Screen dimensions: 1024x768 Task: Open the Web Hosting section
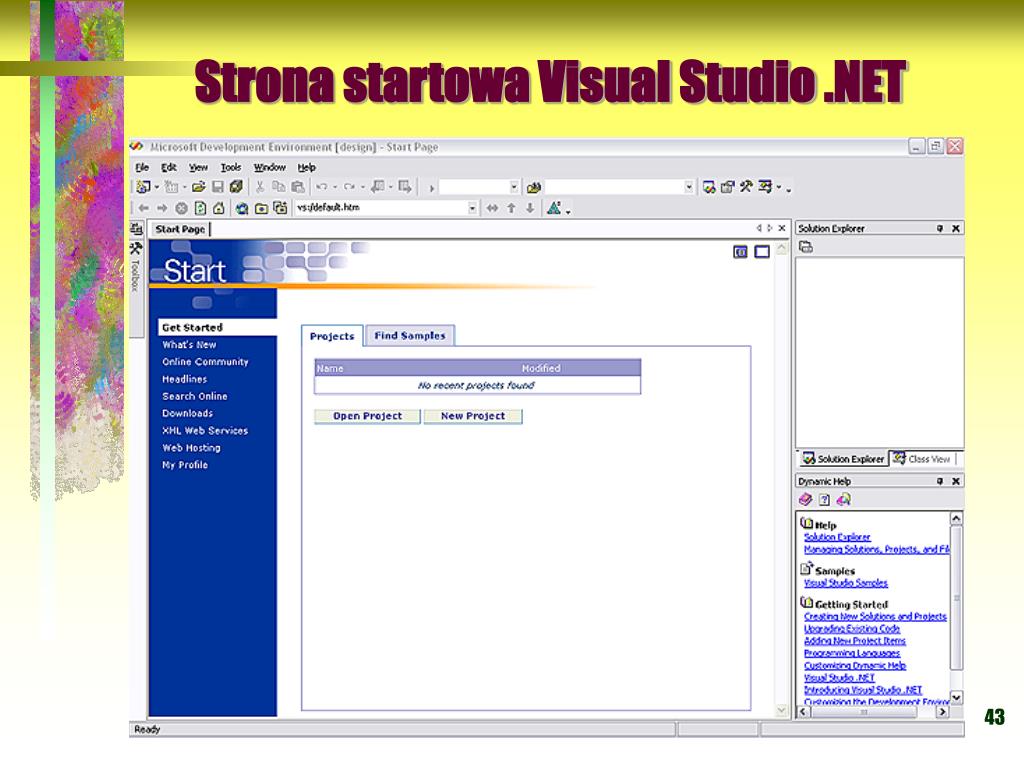[x=191, y=447]
